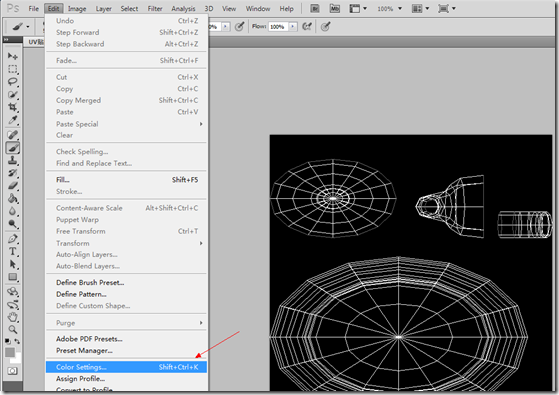Expand the toolbox double-arrow toggle

[x=6, y=39]
